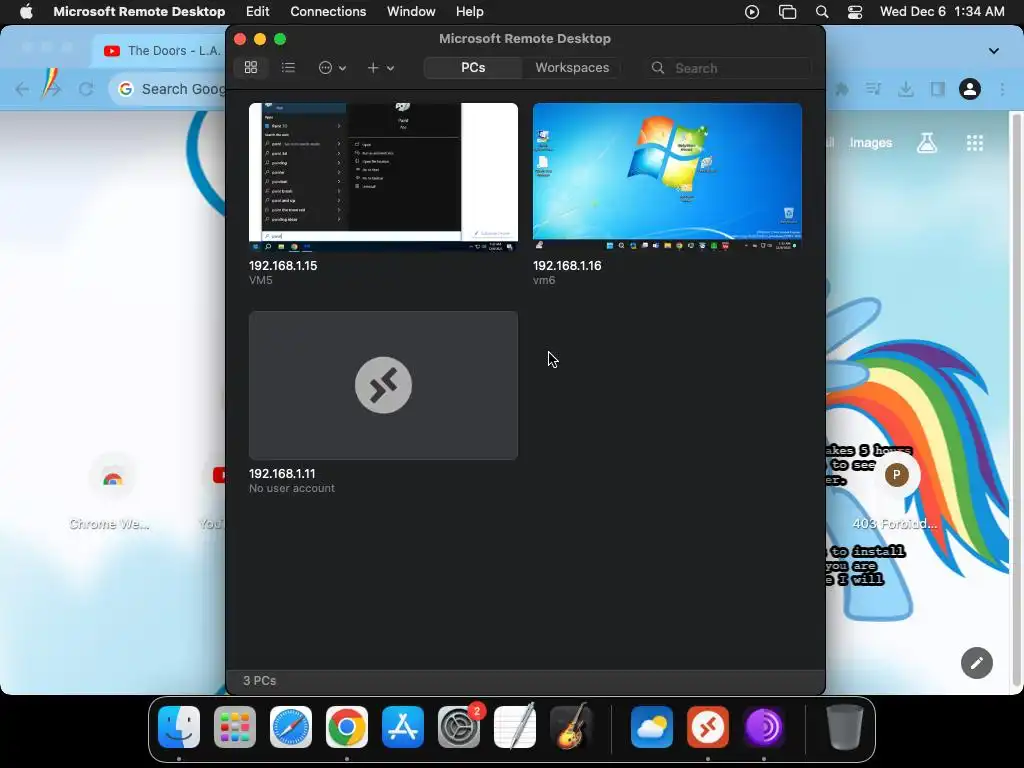Open the 192.168.1.11 PC tile
Image resolution: width=1024 pixels, height=768 pixels.
pyautogui.click(x=383, y=385)
